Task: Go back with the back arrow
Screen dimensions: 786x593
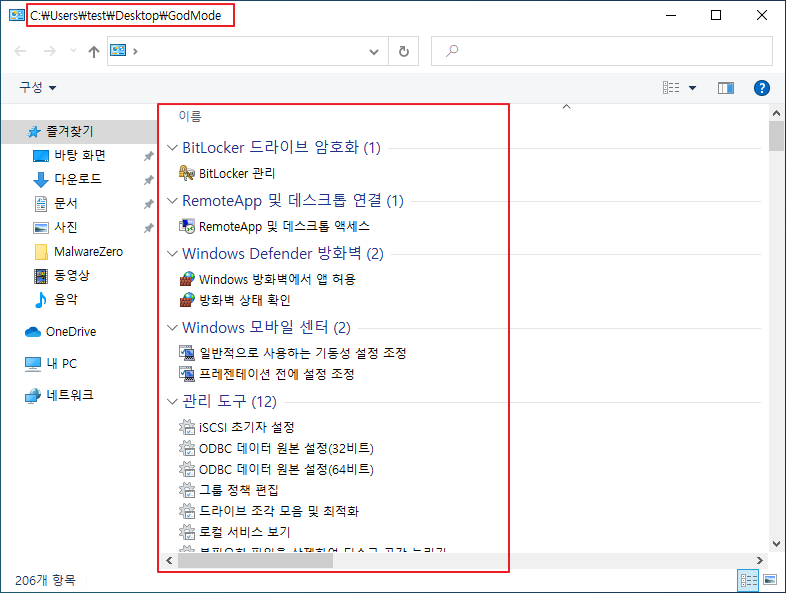Action: [20, 51]
